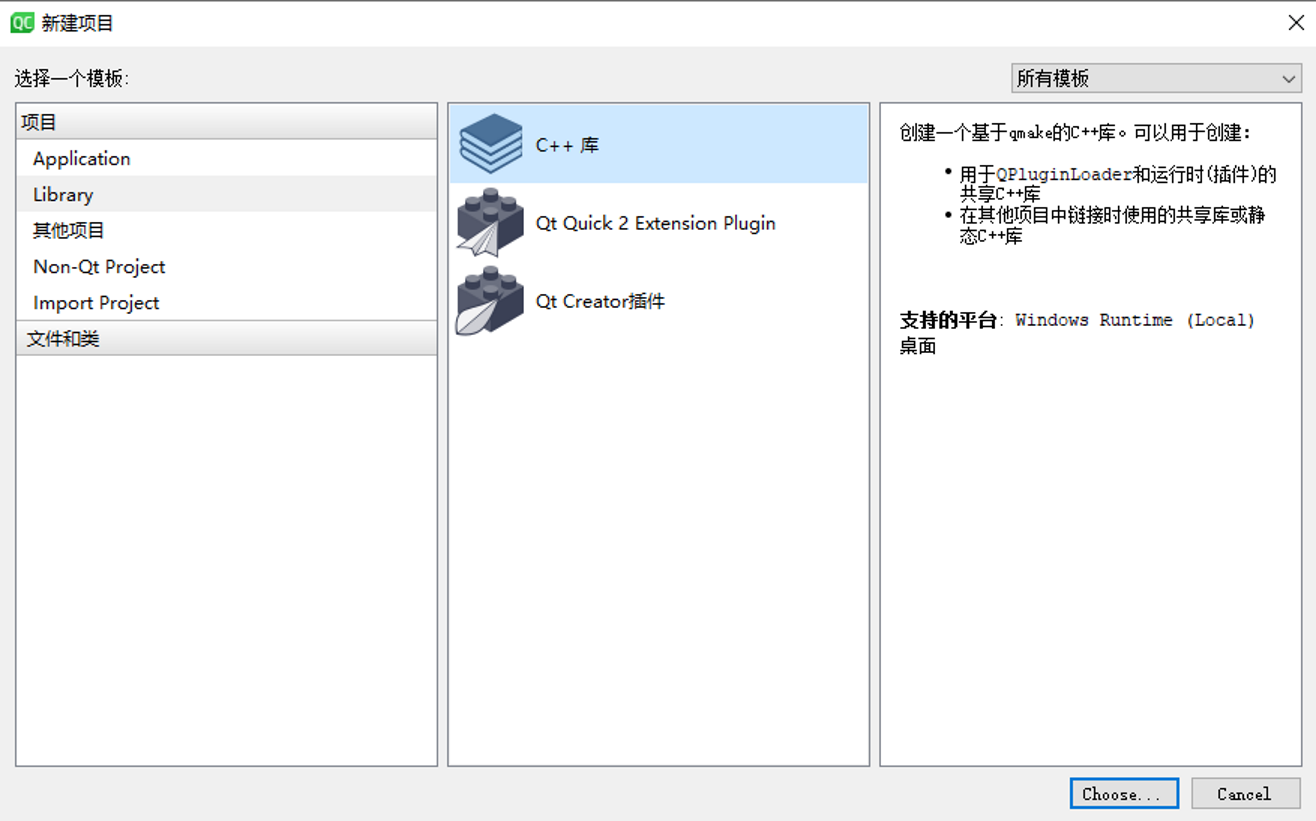Close the 新建项目 dialog
1316x821 pixels.
pyautogui.click(x=1295, y=23)
